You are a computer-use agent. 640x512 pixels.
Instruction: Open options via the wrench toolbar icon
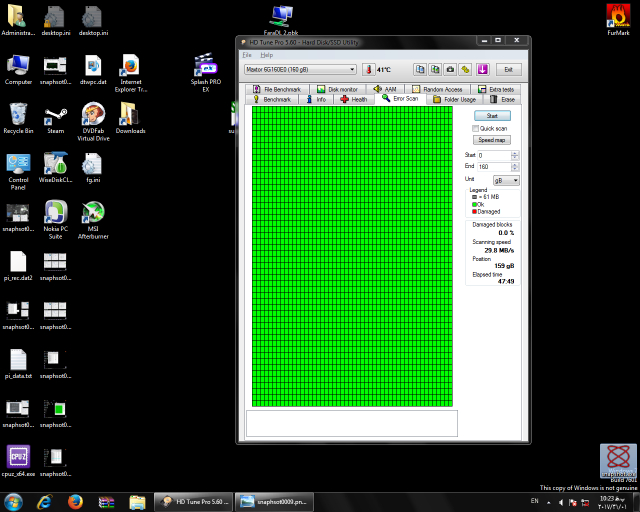(466, 69)
